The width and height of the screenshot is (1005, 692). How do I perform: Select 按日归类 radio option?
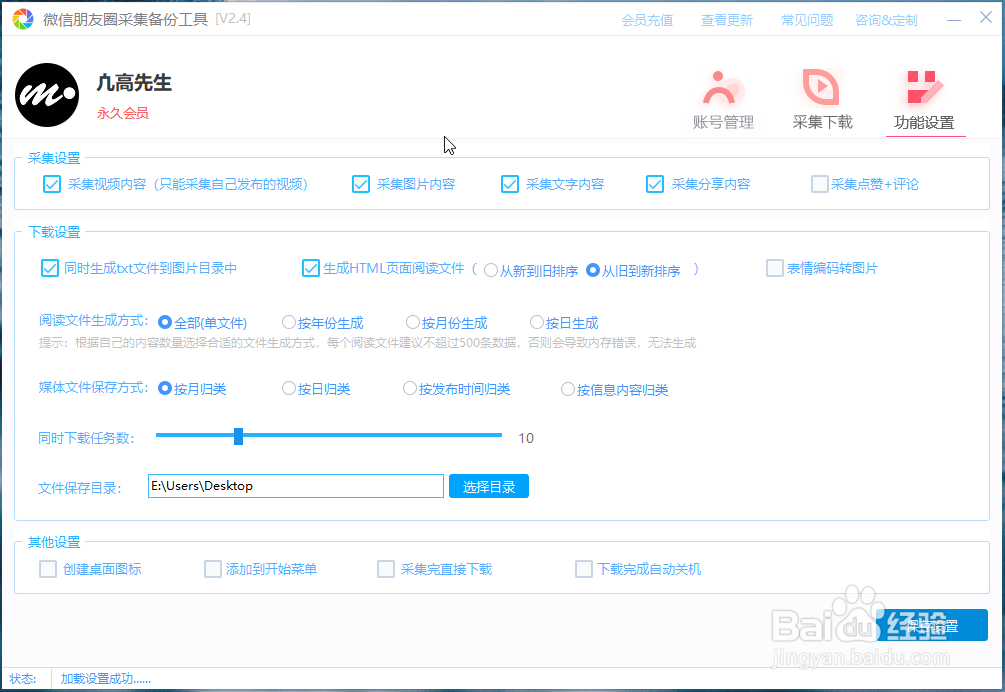tap(289, 388)
